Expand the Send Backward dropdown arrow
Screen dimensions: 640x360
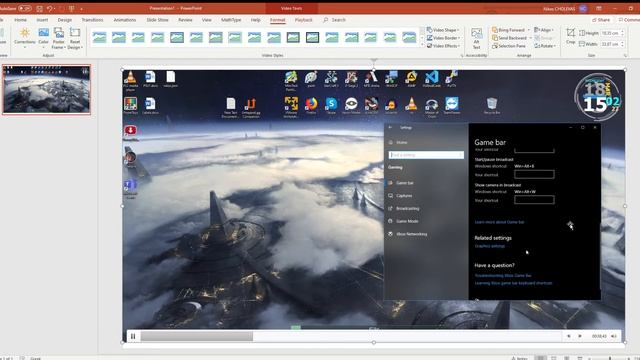click(x=530, y=38)
